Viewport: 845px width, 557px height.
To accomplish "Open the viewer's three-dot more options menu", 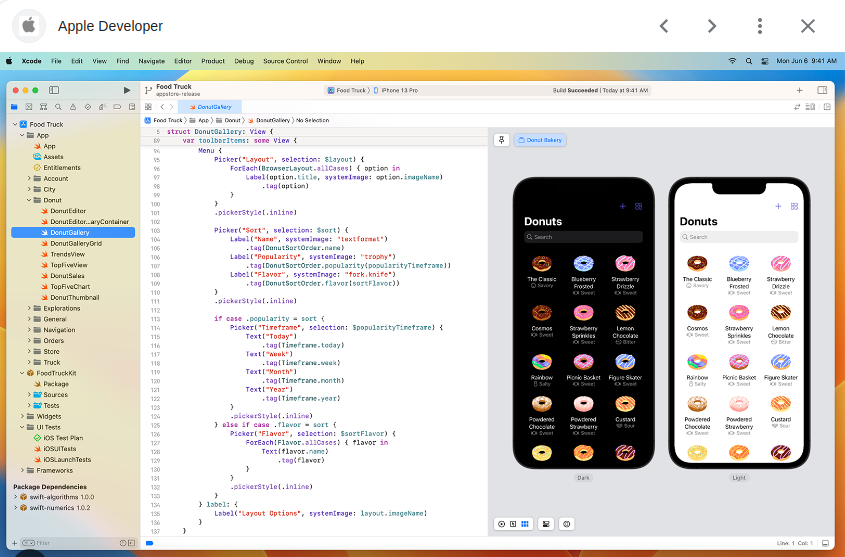I will click(x=760, y=26).
